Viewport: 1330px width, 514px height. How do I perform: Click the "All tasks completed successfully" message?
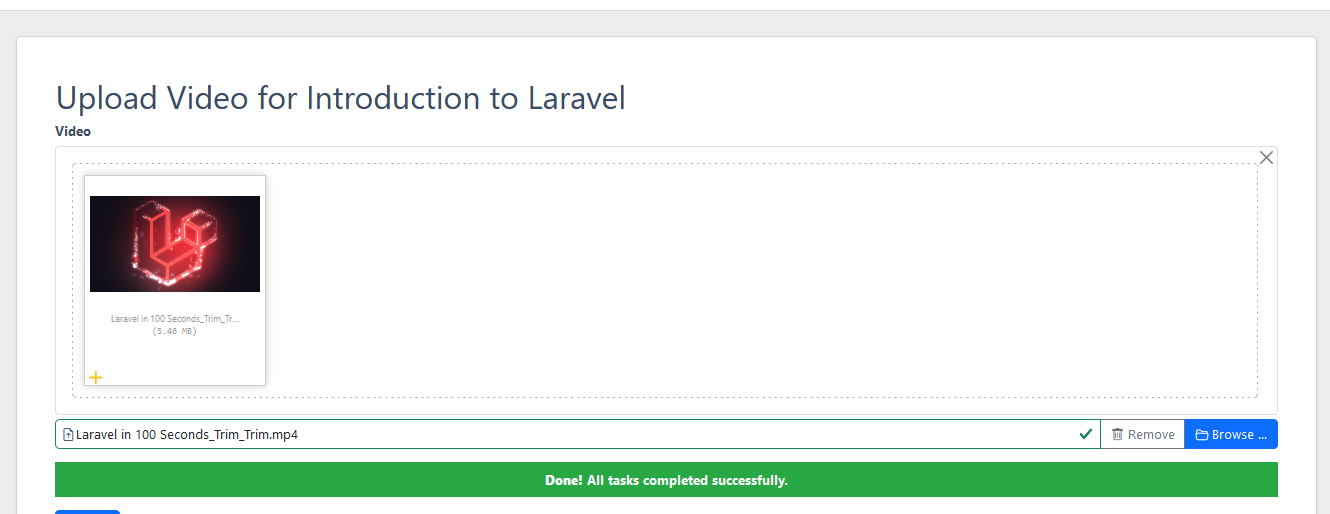point(687,481)
